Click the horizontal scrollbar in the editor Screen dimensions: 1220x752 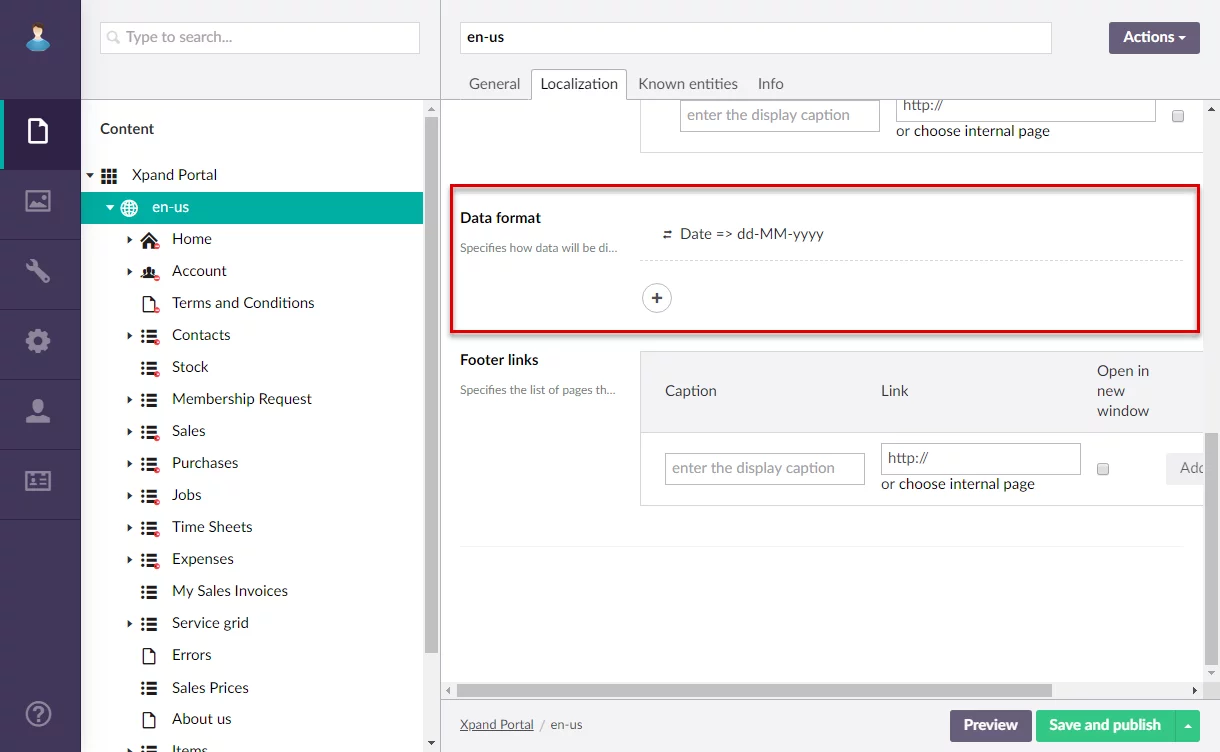(754, 690)
